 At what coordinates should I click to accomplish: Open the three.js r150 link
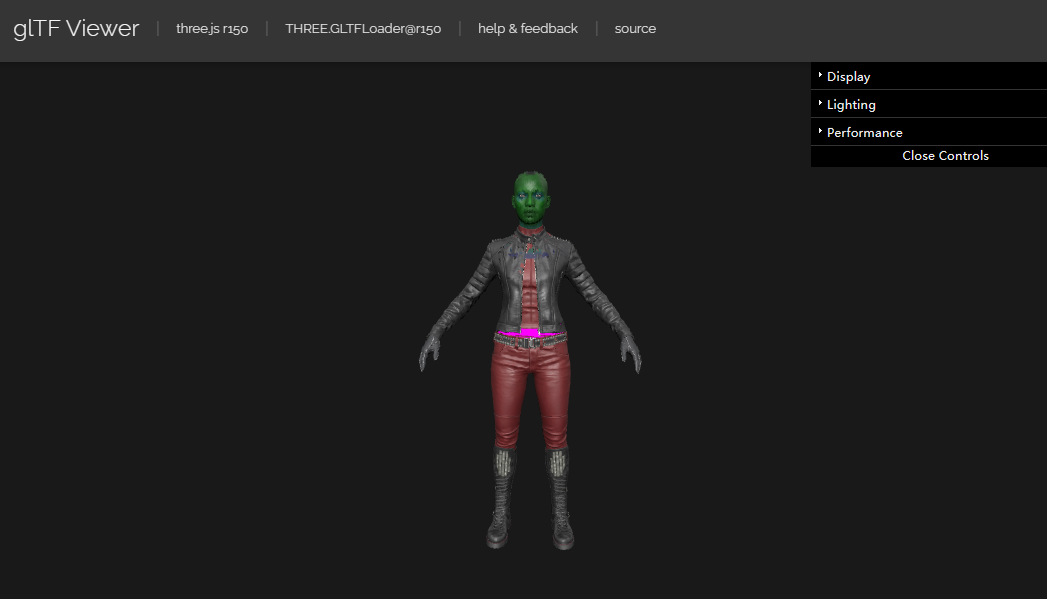click(212, 29)
